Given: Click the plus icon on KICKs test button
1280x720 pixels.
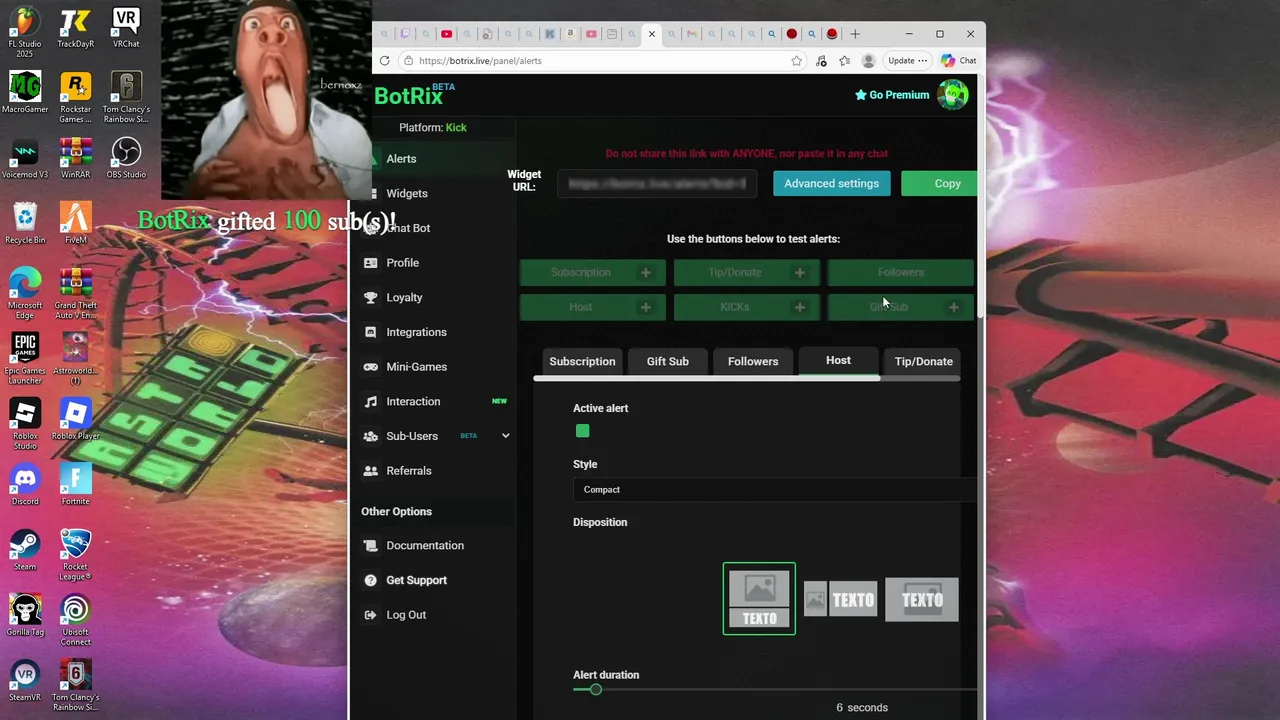Looking at the screenshot, I should pos(800,307).
